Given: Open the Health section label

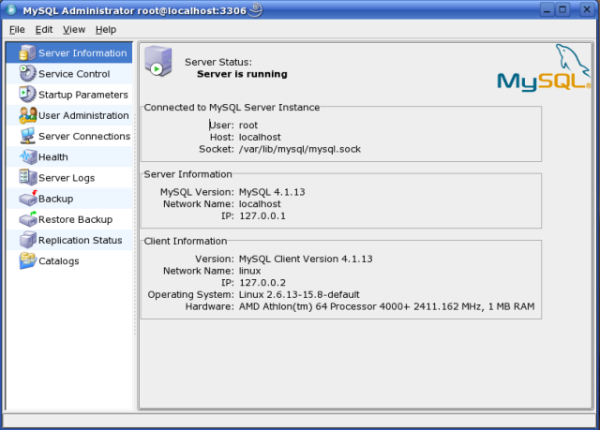Looking at the screenshot, I should click(53, 157).
